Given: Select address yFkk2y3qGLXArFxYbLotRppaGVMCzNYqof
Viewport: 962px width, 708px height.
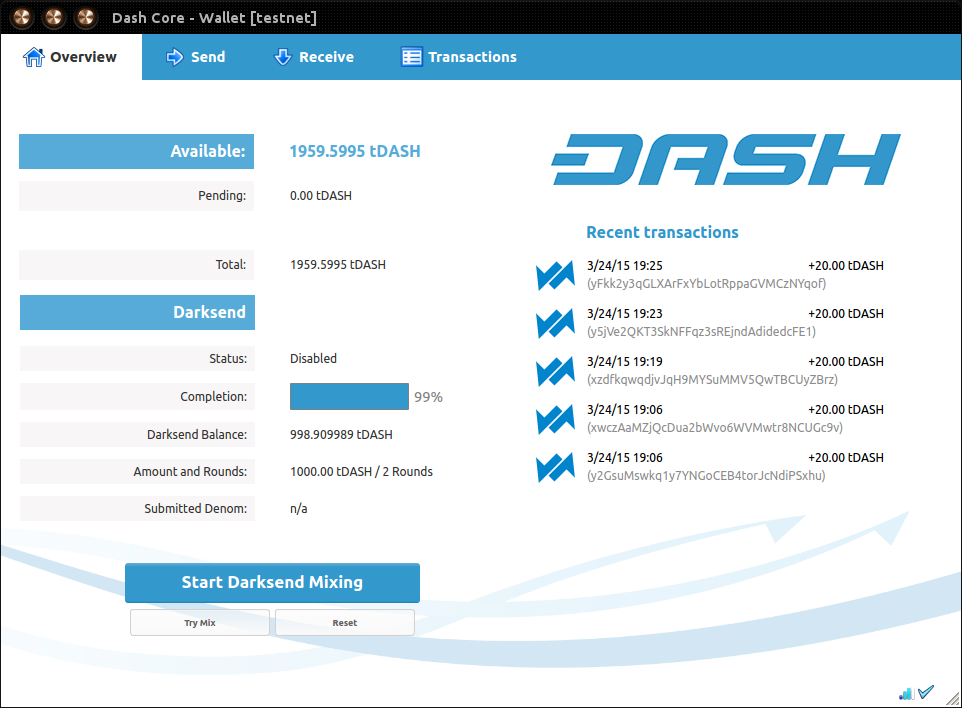Looking at the screenshot, I should coord(706,283).
